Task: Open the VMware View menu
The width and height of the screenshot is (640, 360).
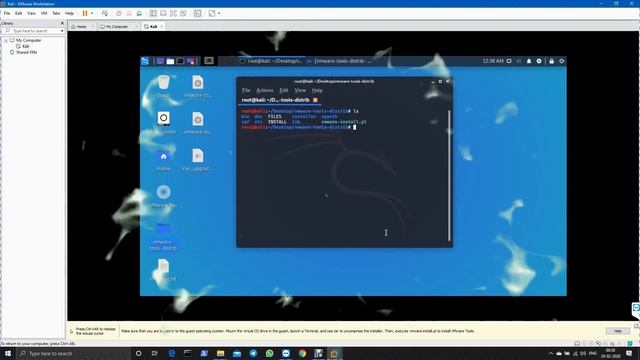Action: 31,13
